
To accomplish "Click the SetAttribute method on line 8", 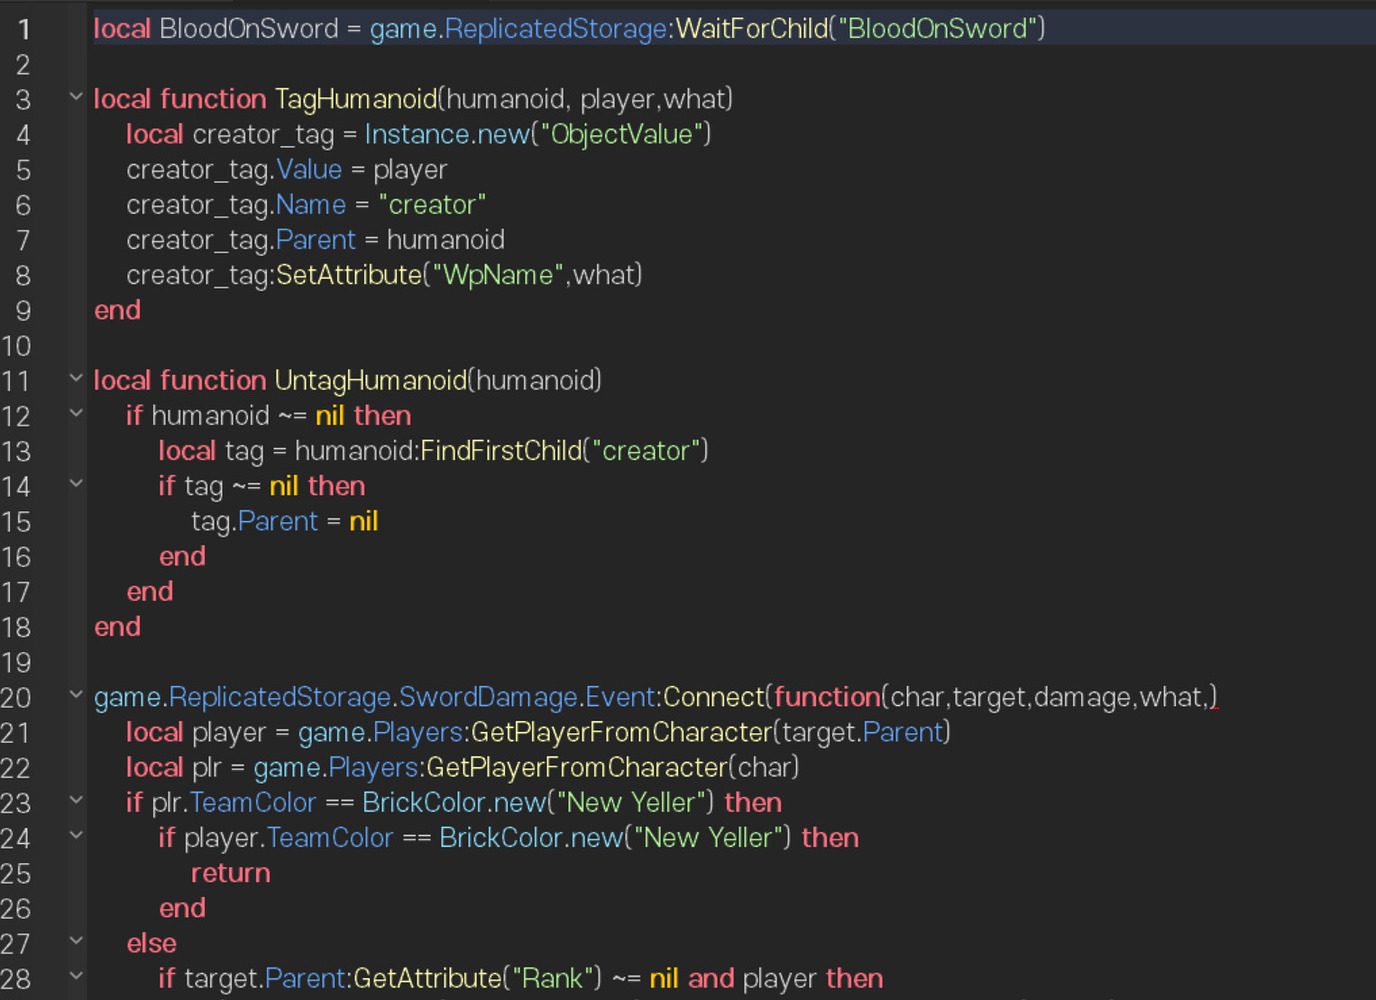I will (348, 274).
